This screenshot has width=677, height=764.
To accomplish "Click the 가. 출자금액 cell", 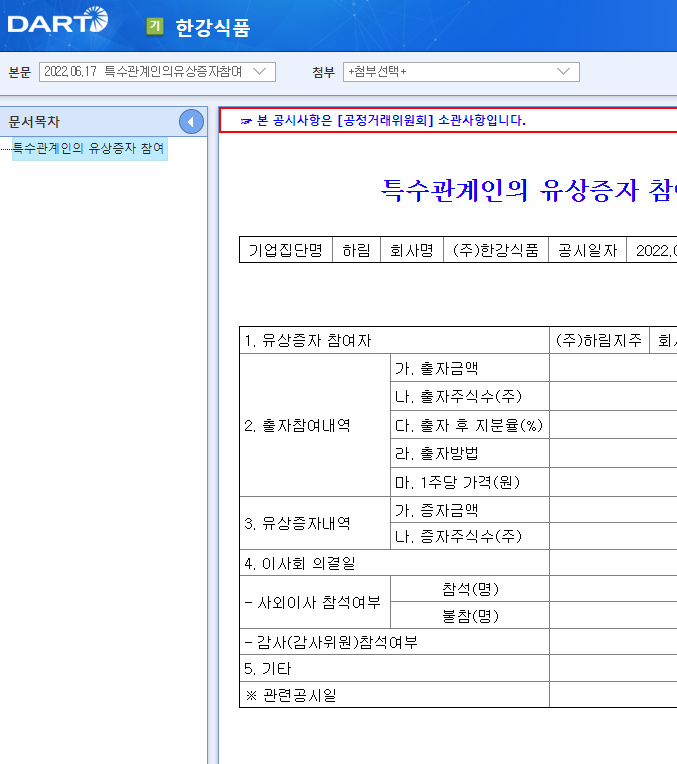I will click(470, 368).
